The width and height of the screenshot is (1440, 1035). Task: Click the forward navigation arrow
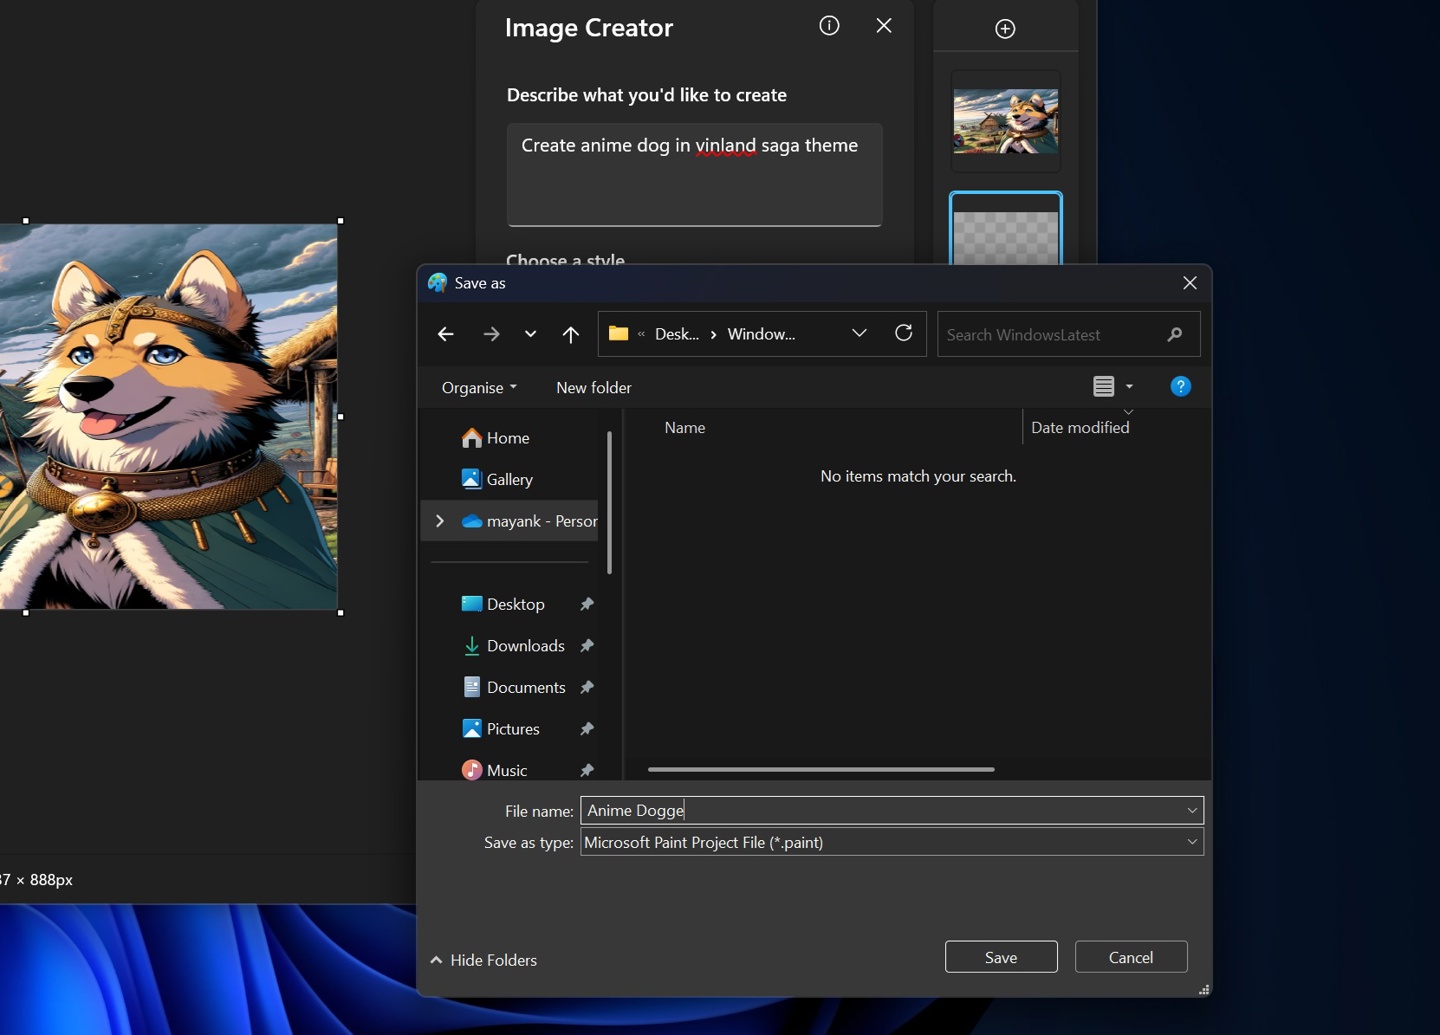tap(491, 333)
